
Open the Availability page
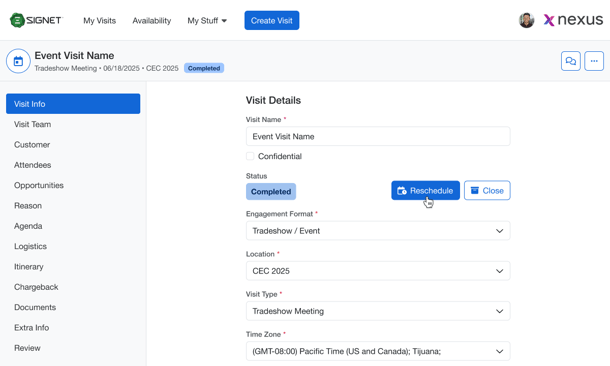point(152,21)
